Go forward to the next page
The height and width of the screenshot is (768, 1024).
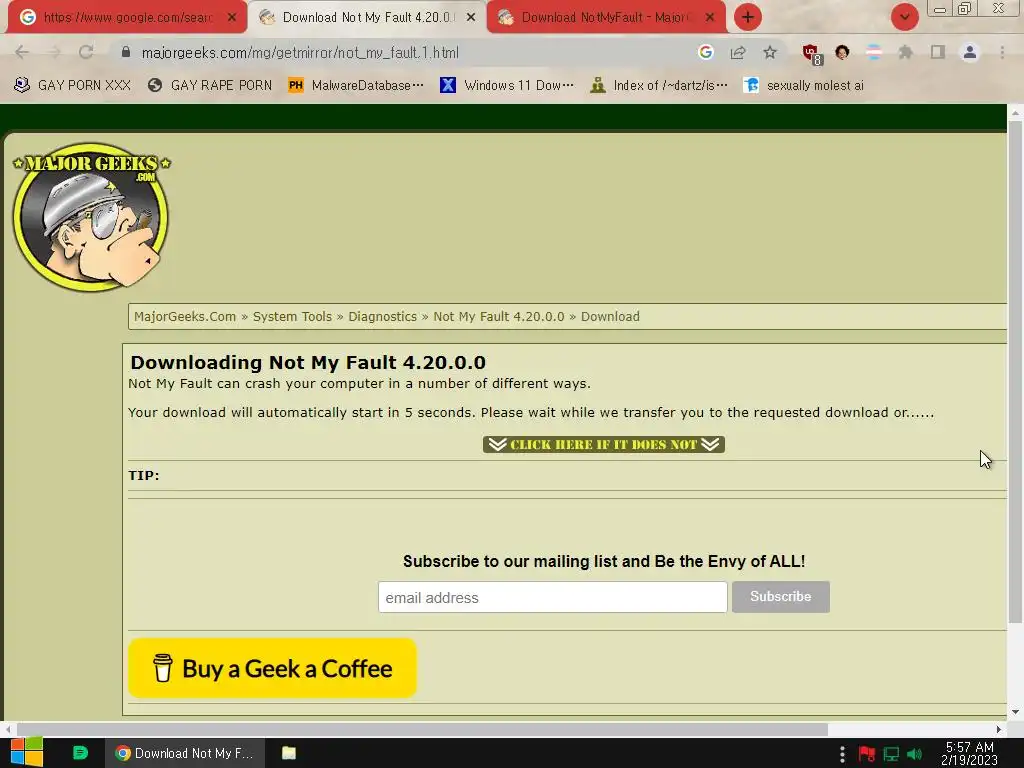tap(54, 53)
